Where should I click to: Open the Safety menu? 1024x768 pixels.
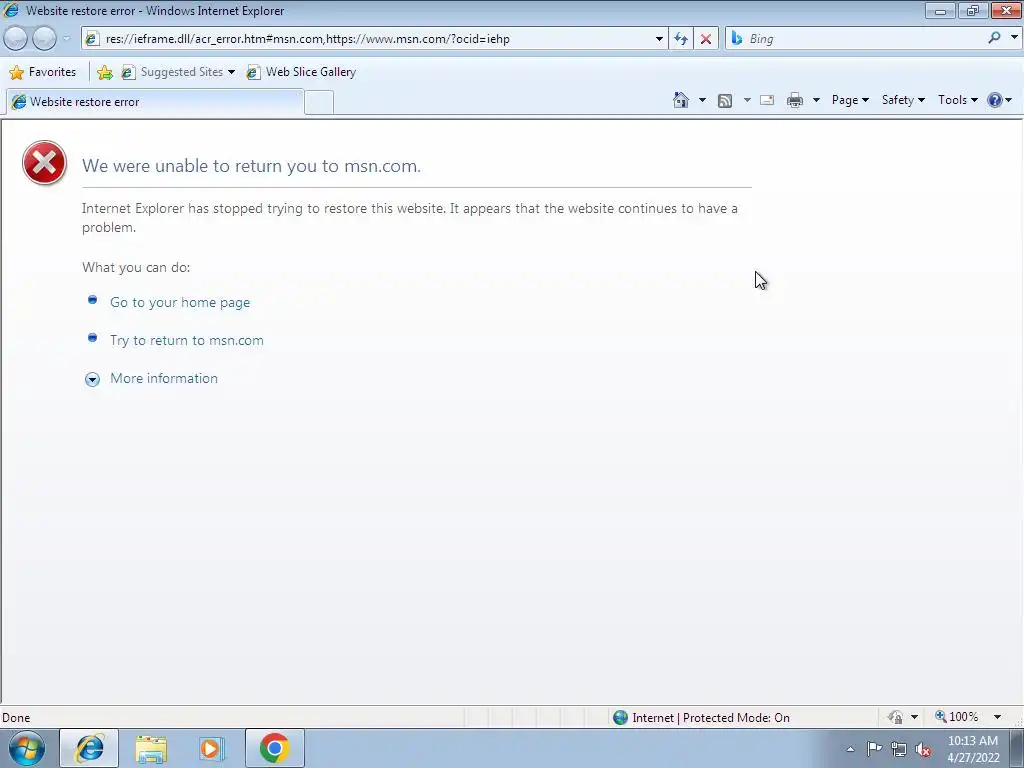click(x=903, y=100)
